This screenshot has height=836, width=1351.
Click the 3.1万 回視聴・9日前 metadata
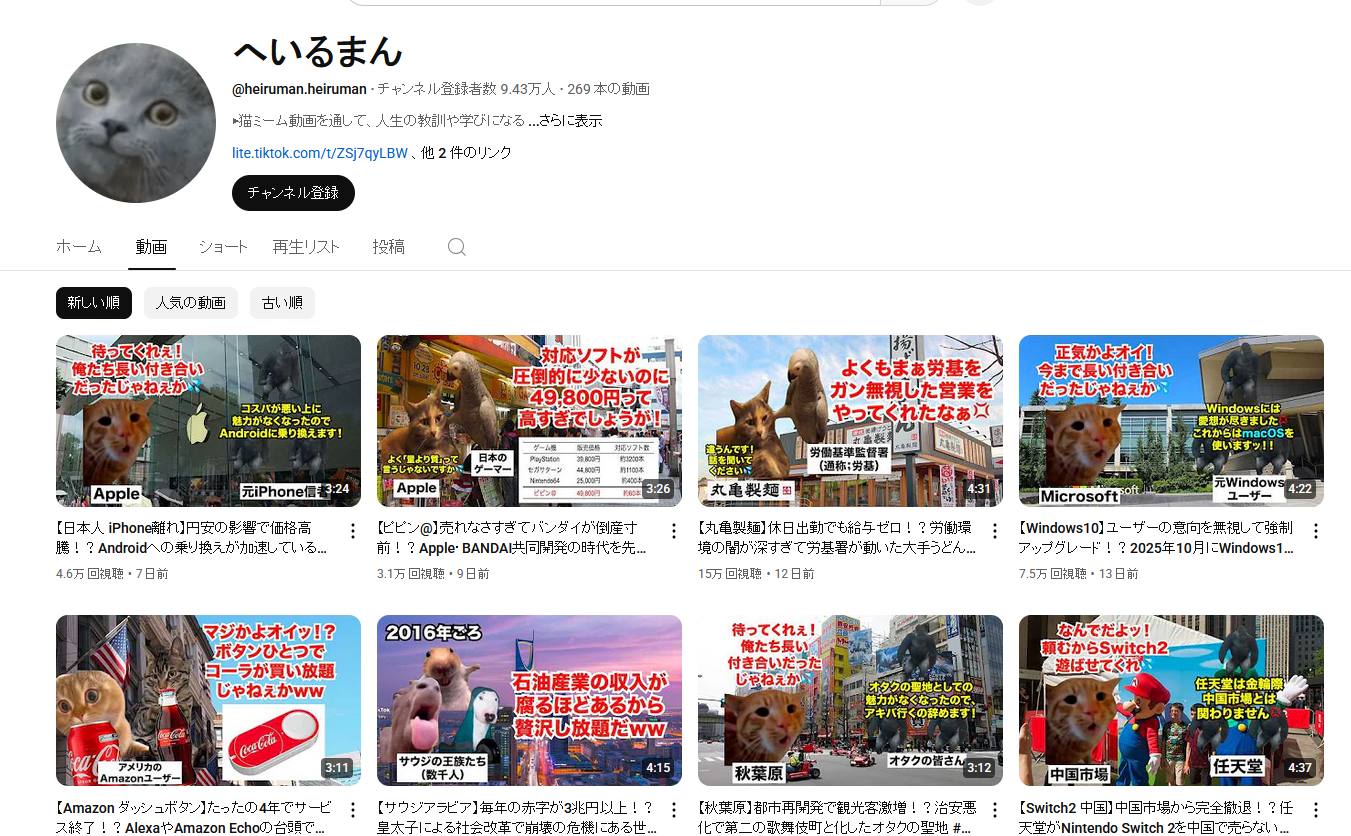pyautogui.click(x=433, y=574)
